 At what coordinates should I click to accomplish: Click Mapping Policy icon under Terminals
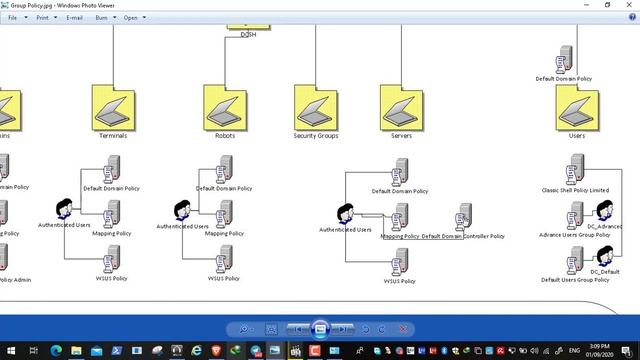point(111,214)
